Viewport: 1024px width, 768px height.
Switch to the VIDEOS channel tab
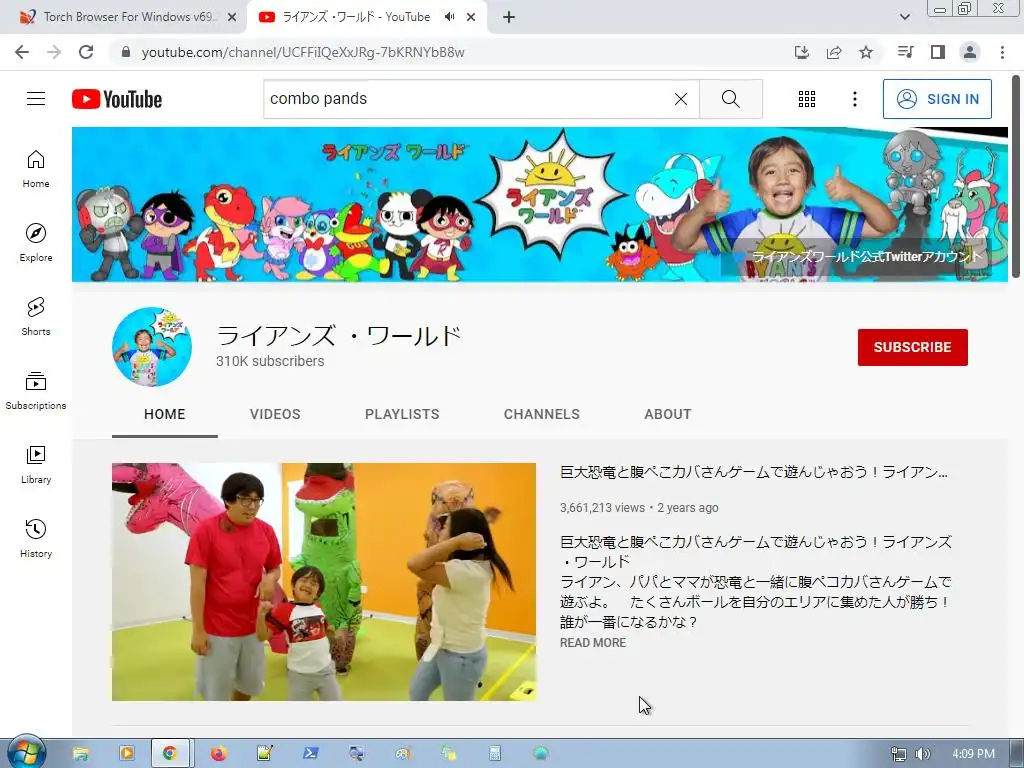(275, 414)
